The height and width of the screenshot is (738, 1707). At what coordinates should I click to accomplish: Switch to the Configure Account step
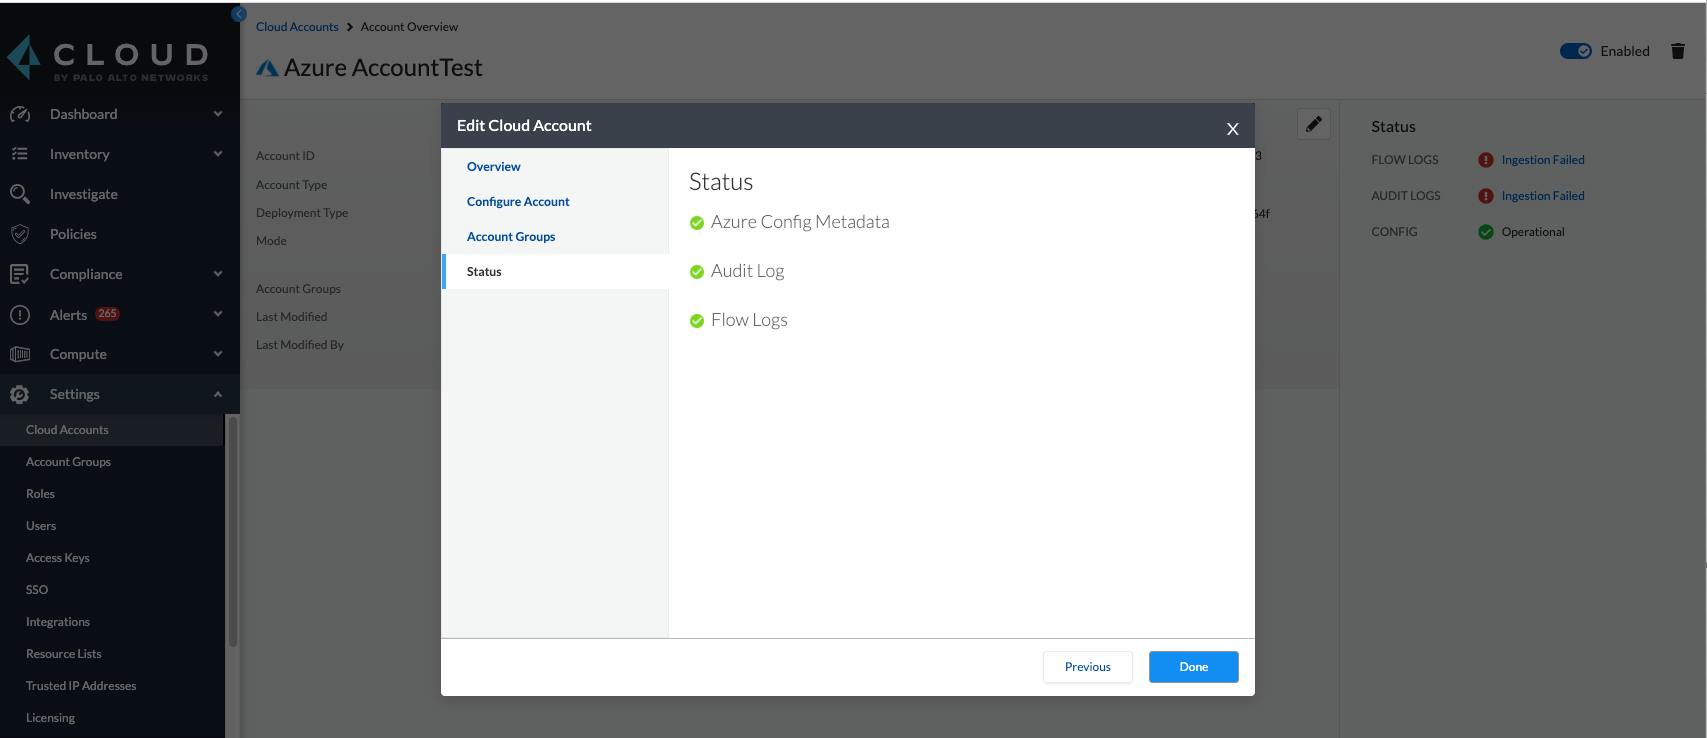(518, 202)
